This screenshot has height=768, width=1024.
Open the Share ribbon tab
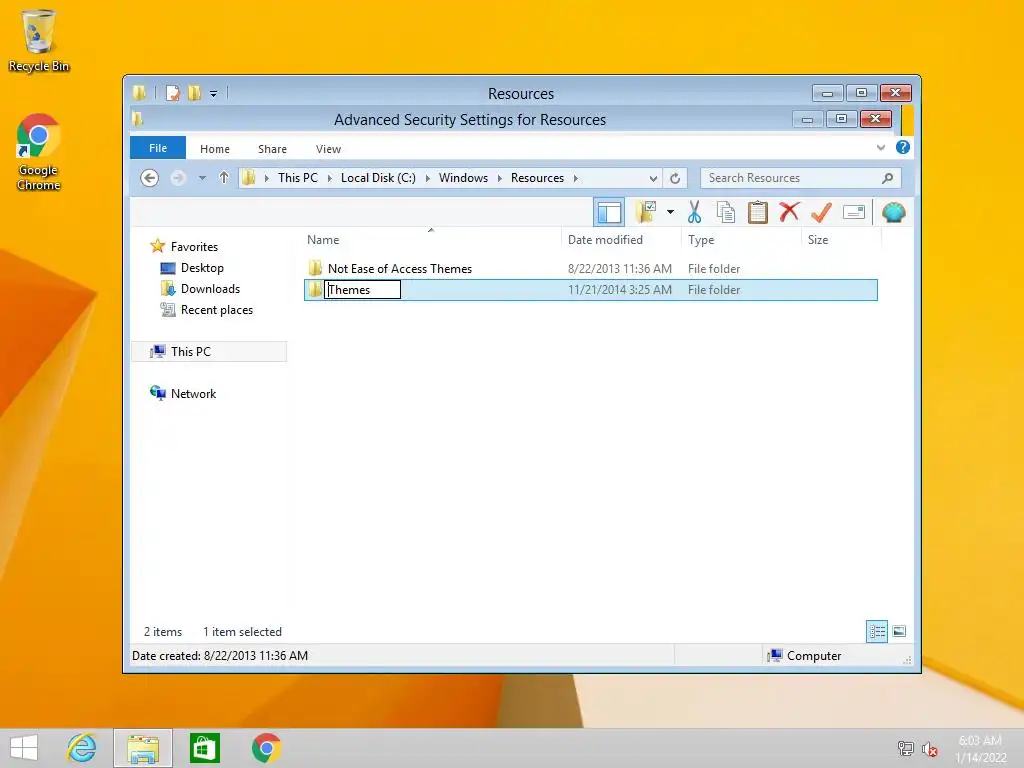(272, 149)
